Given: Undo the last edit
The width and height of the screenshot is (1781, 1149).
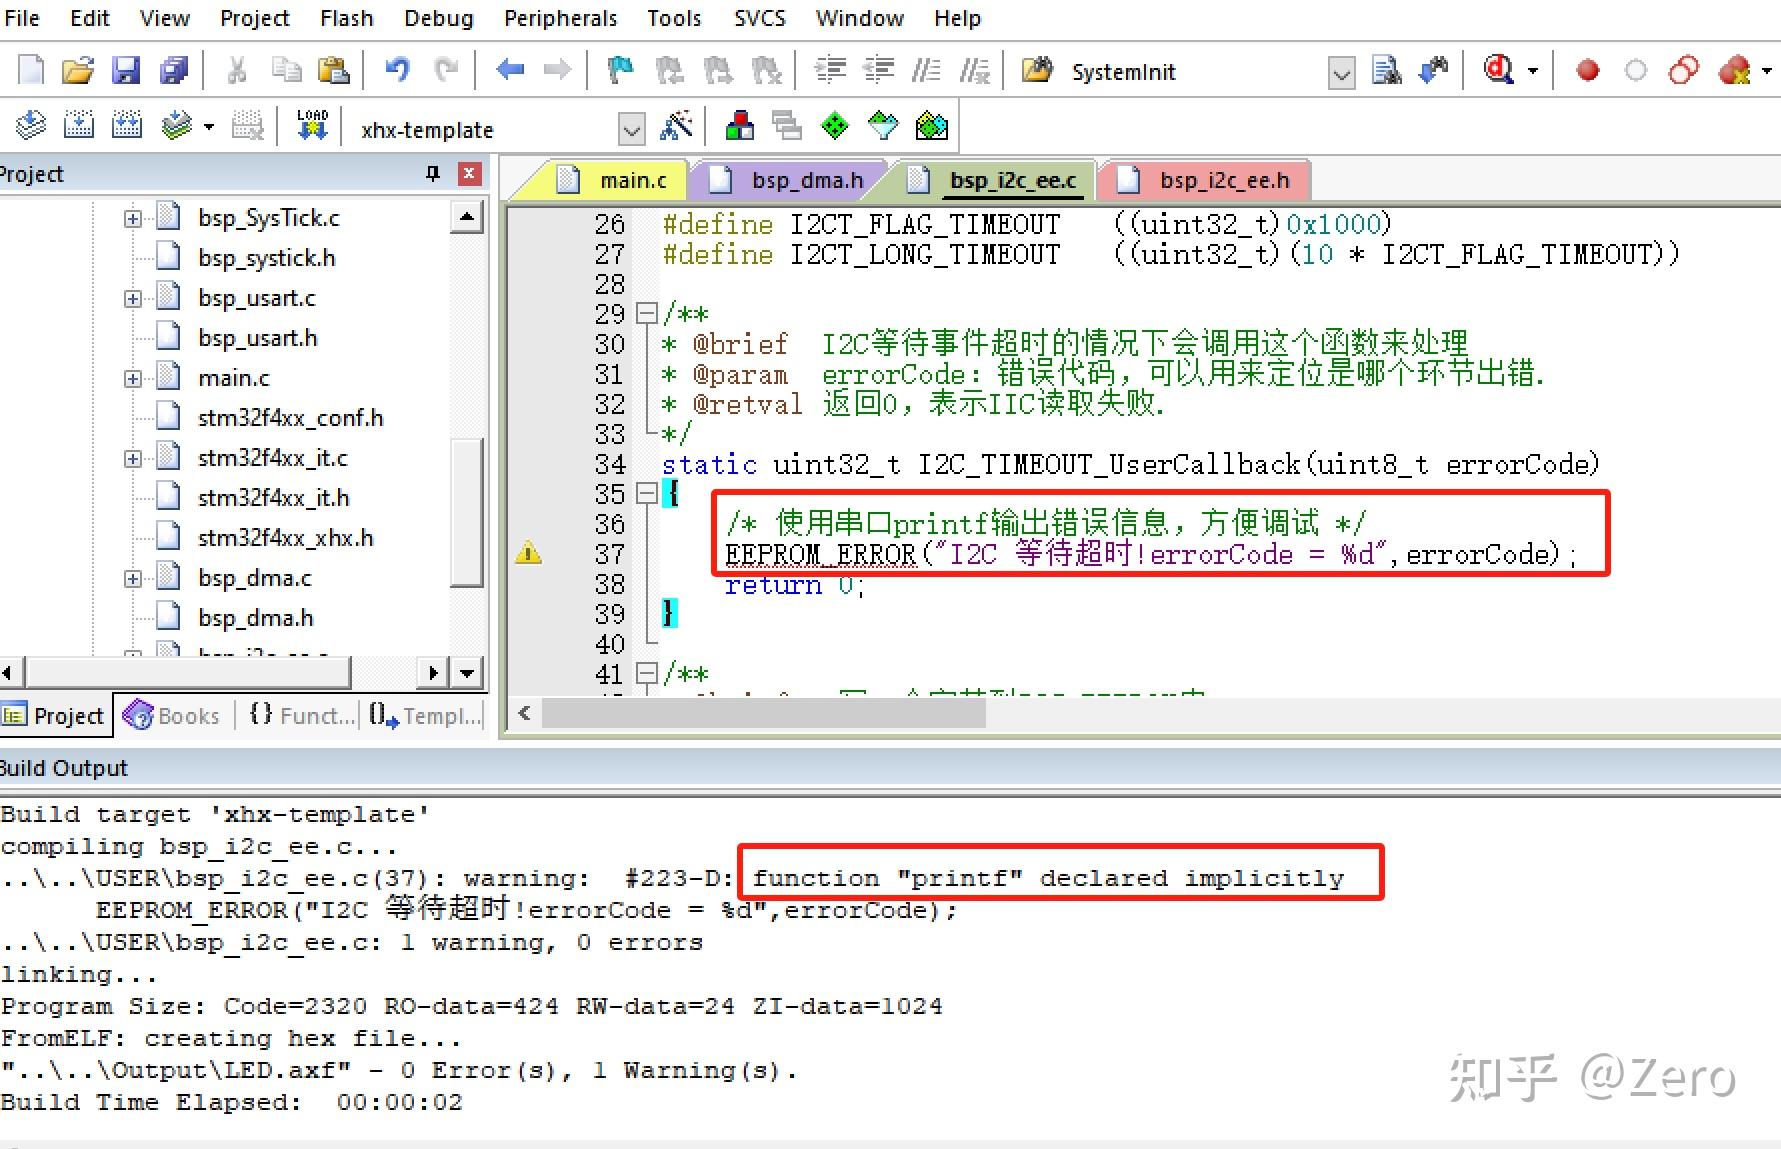Looking at the screenshot, I should point(398,70).
